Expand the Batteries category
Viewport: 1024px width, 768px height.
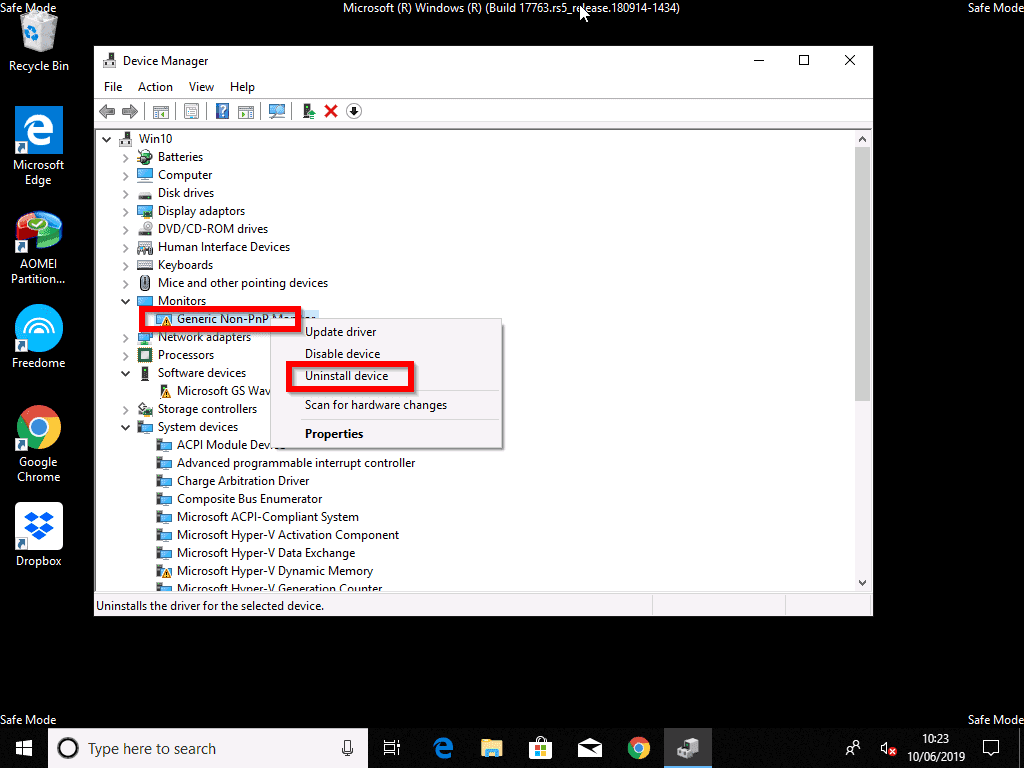coord(125,157)
